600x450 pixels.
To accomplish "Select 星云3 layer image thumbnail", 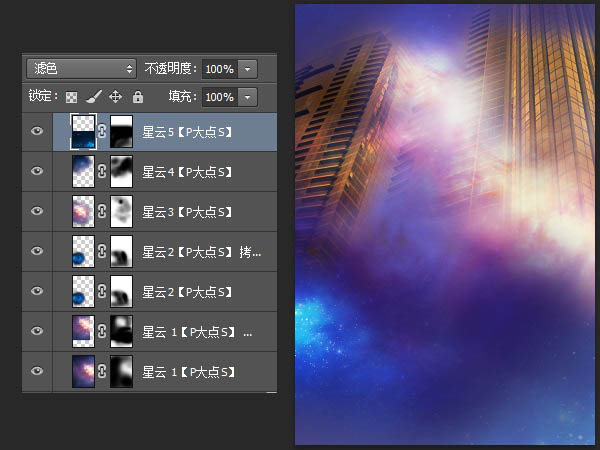I will [x=83, y=211].
